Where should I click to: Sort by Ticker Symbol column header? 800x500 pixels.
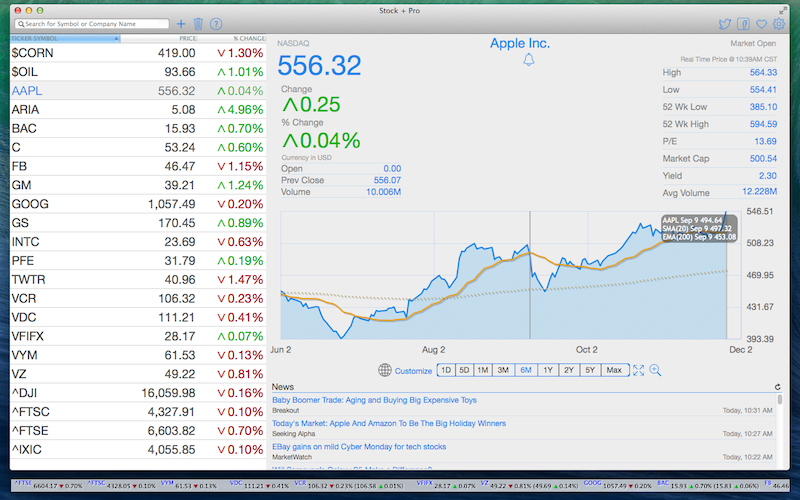tap(65, 38)
